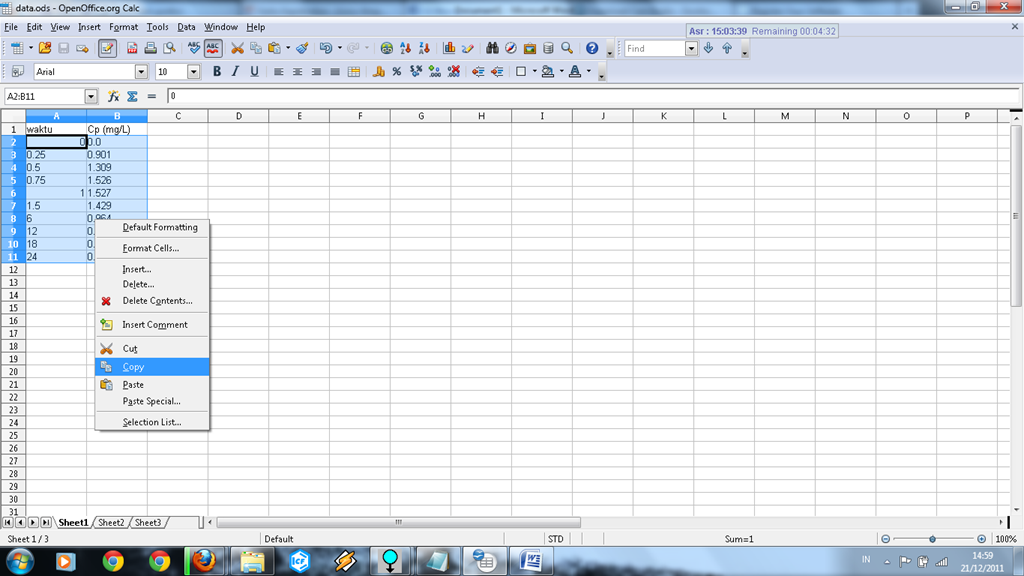The image size is (1024, 576).
Task: Export directly as PDF
Action: tap(132, 48)
